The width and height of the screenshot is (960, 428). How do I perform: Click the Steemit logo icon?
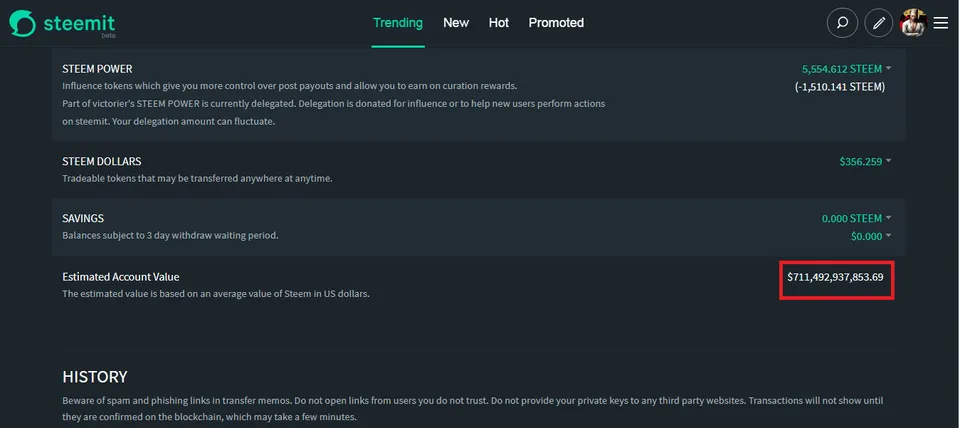point(23,23)
